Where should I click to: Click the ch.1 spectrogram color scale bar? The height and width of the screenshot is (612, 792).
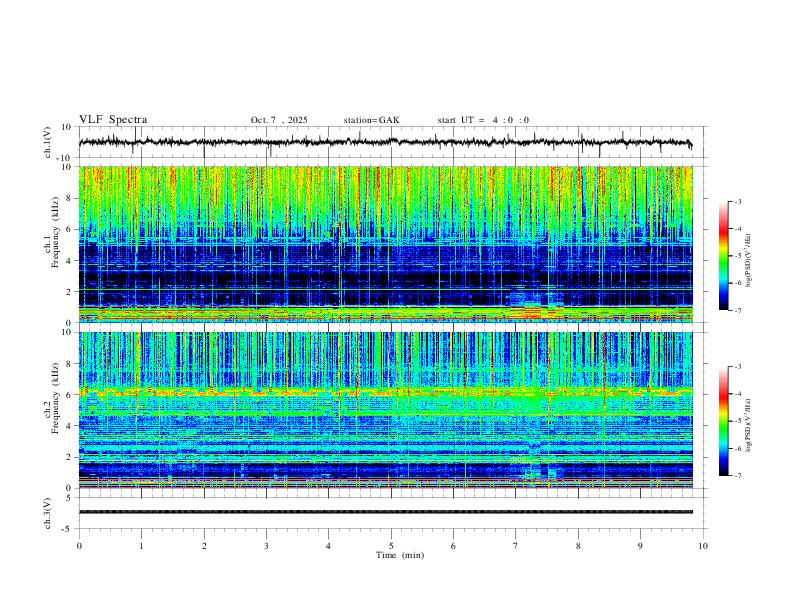point(723,256)
